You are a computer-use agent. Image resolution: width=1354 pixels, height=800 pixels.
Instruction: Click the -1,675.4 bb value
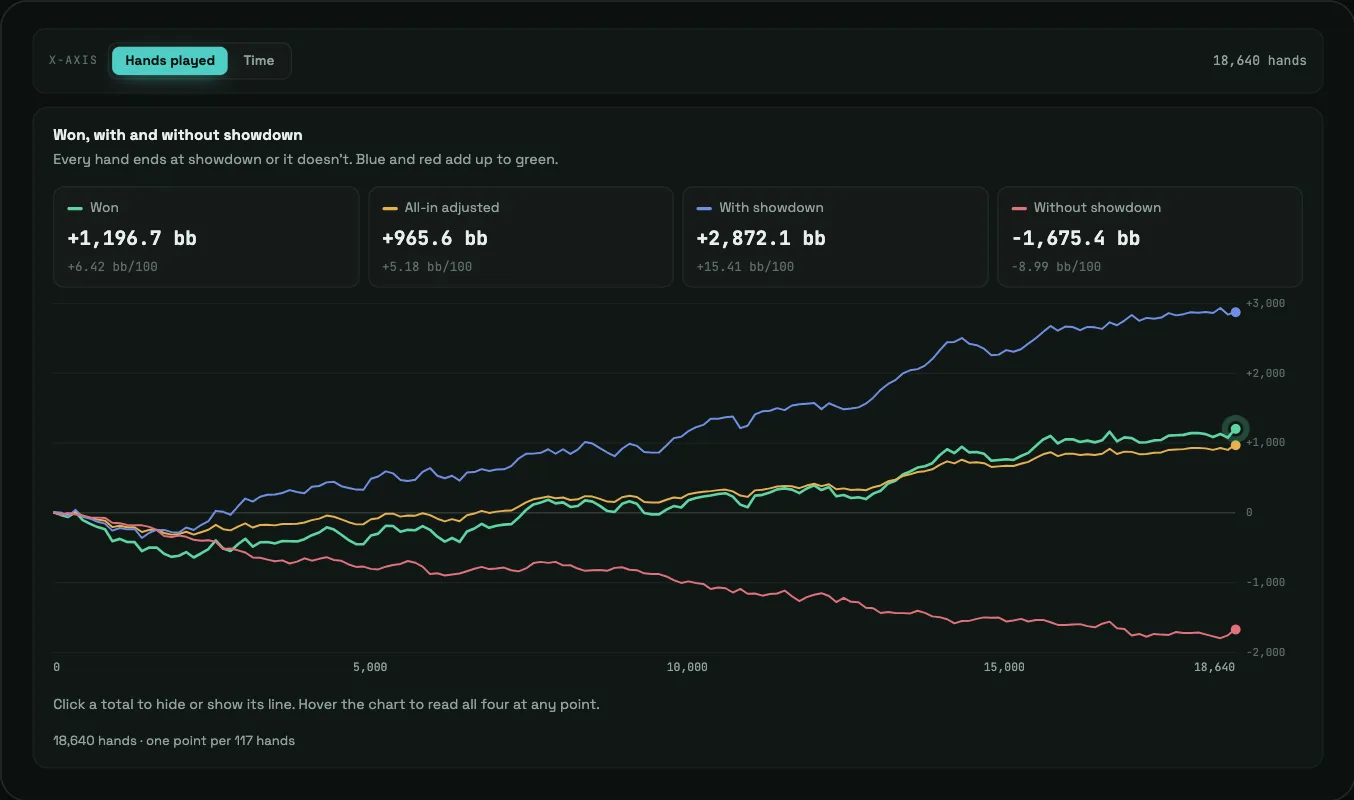coord(1076,238)
